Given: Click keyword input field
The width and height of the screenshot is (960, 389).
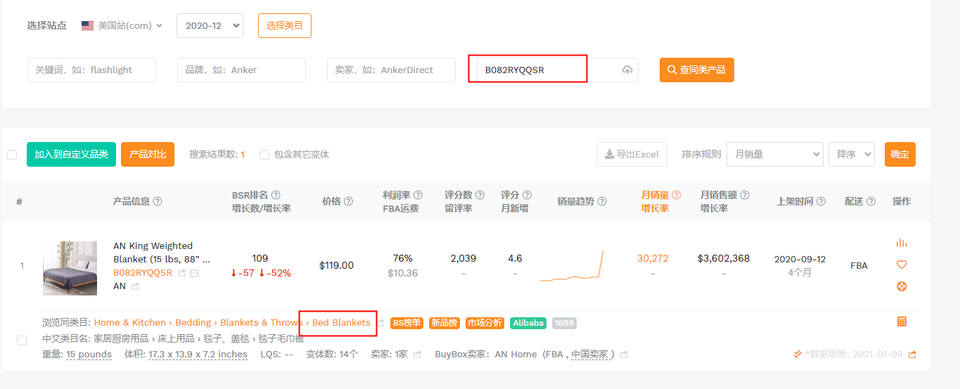Looking at the screenshot, I should click(91, 70).
